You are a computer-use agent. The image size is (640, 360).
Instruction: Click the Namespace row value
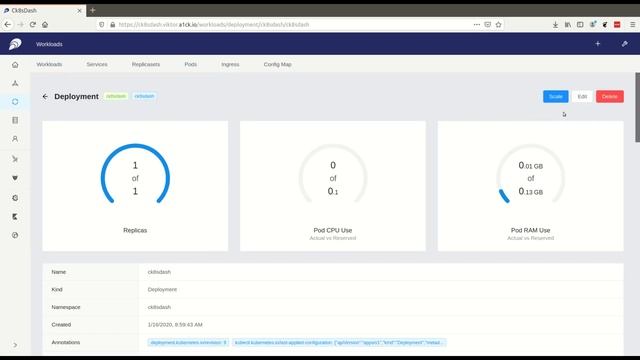click(x=159, y=307)
